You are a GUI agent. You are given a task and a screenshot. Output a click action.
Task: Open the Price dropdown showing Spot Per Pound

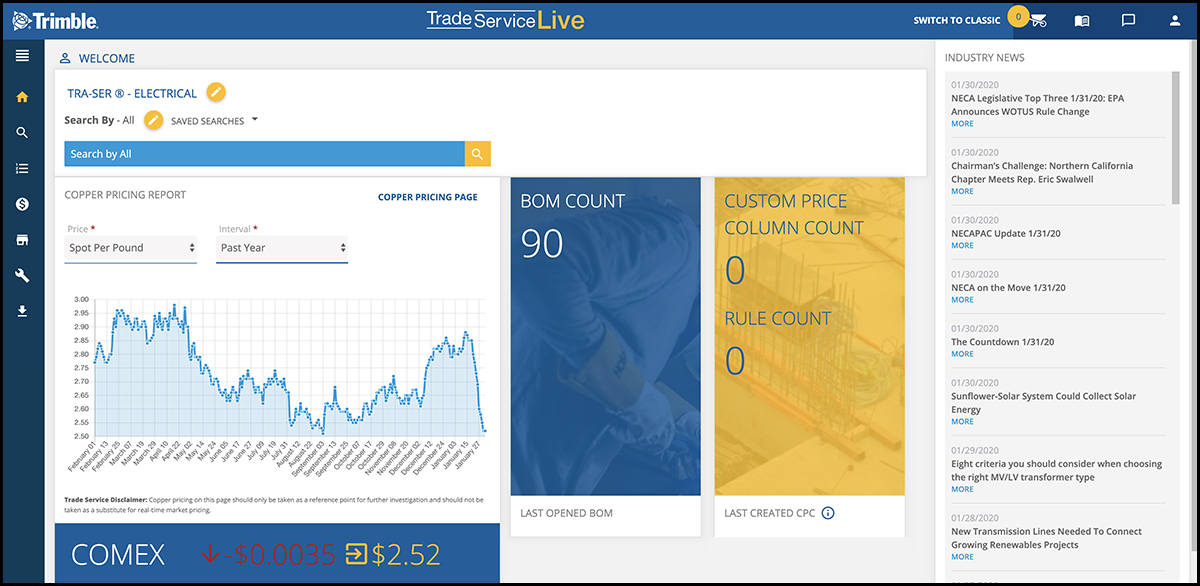[x=132, y=248]
